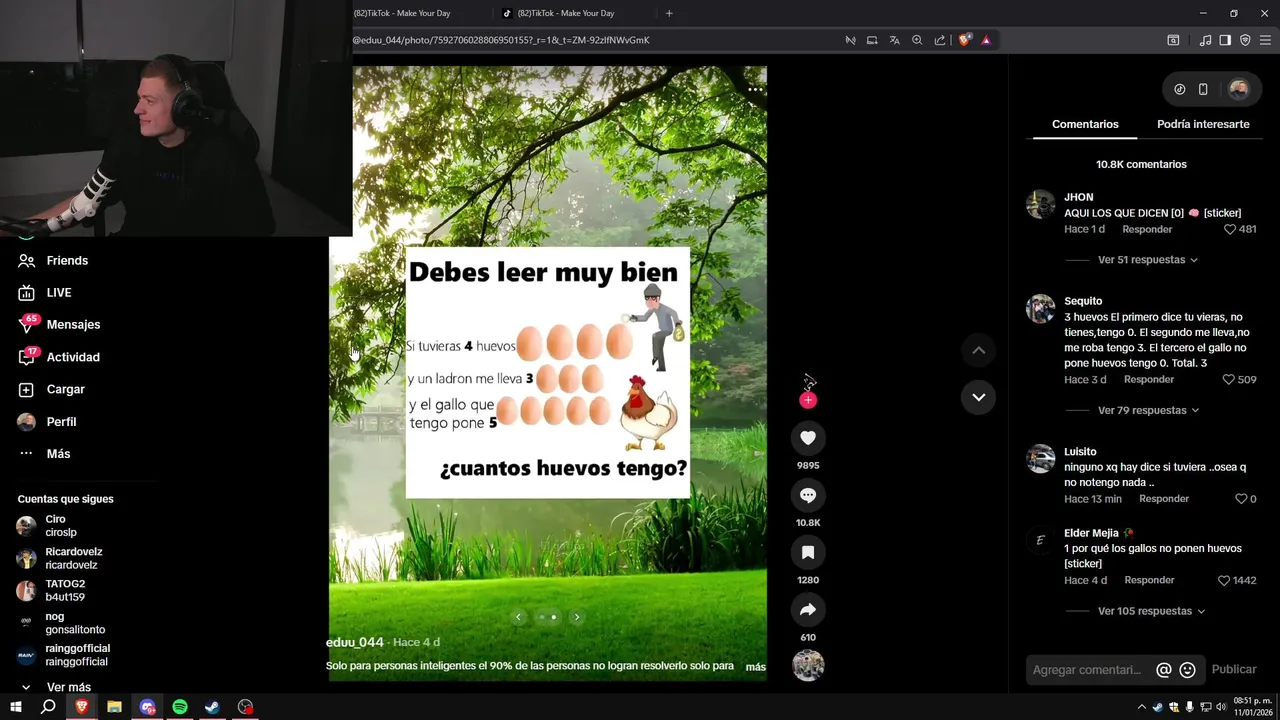Like Sequito's comment
Viewport: 1280px width, 720px height.
click(1230, 379)
